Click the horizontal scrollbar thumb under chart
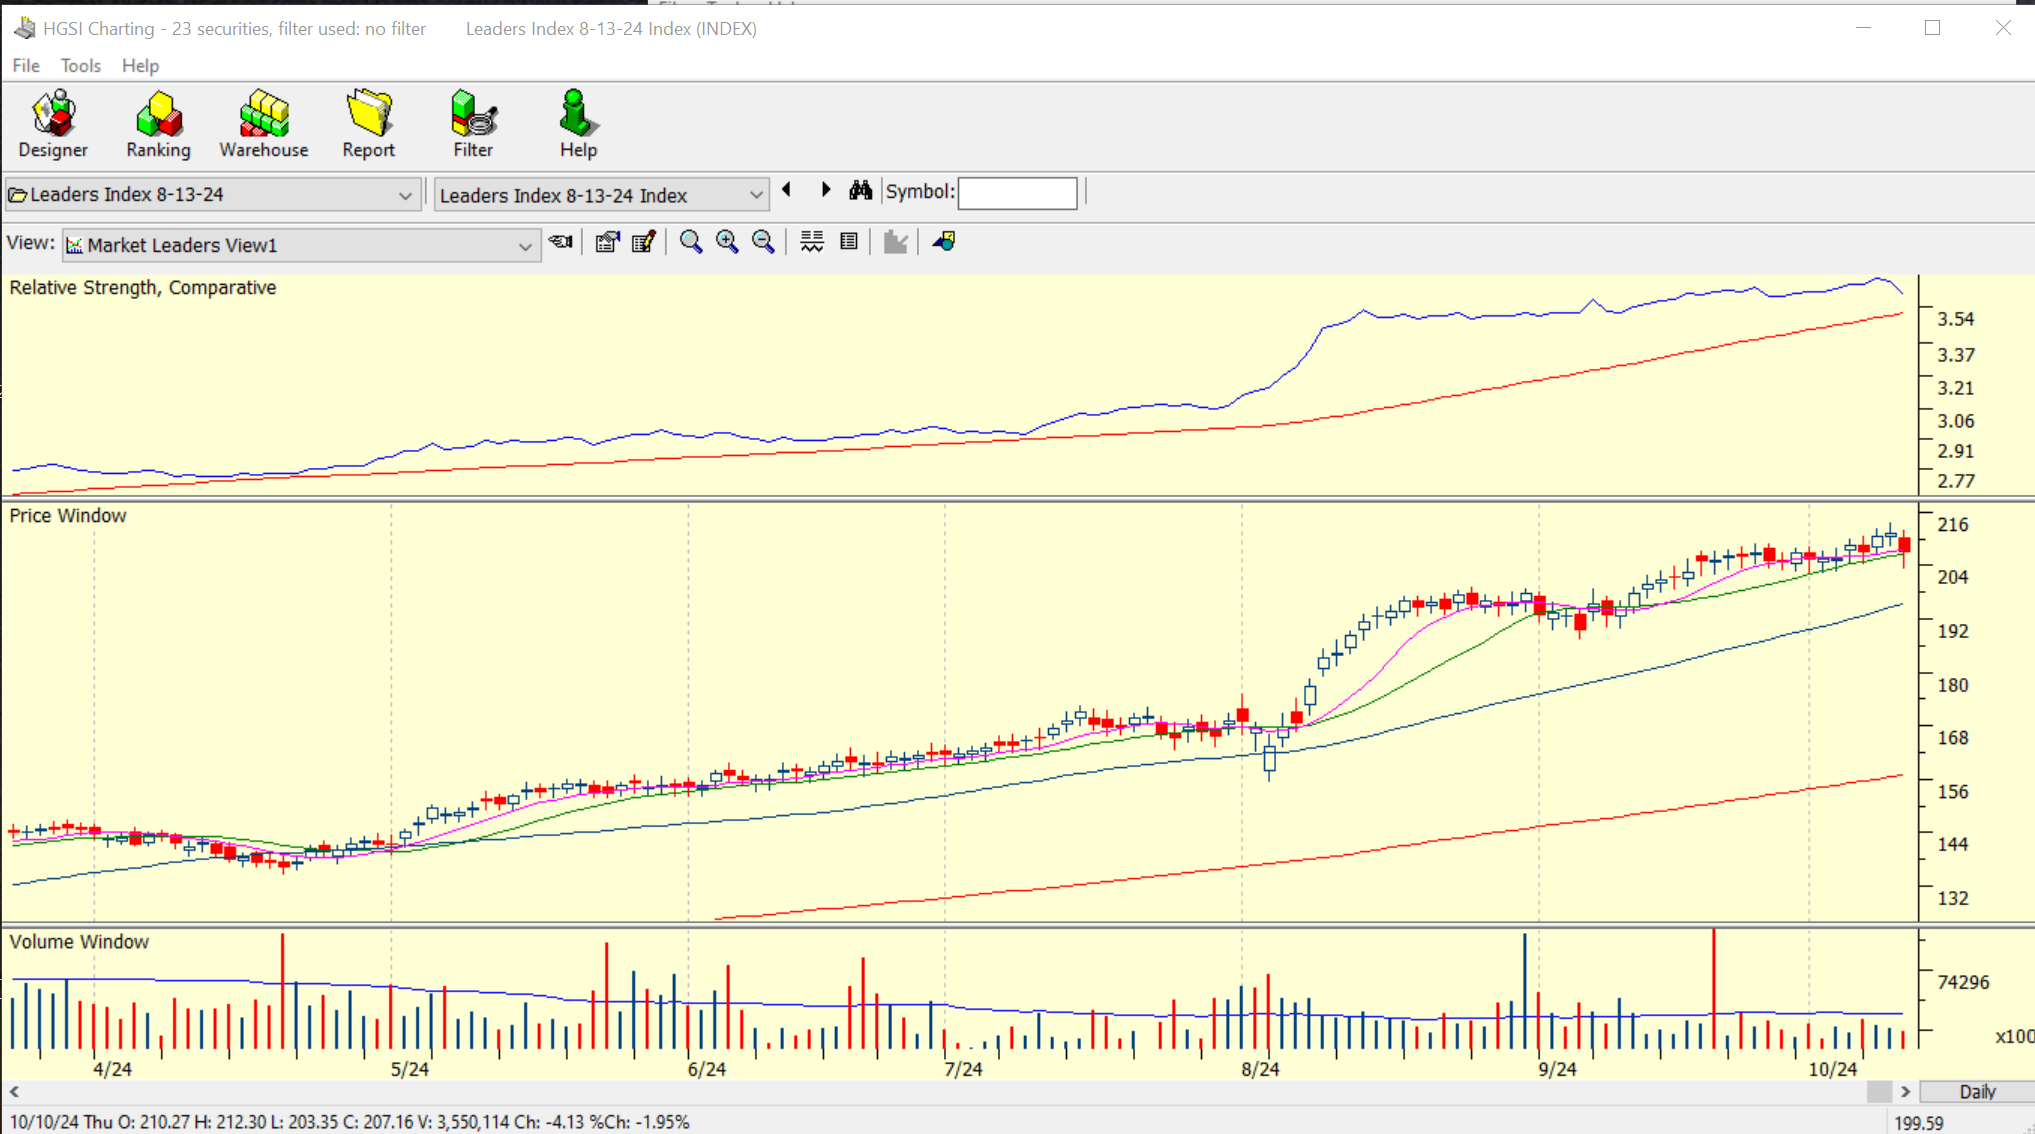Screen dimensions: 2035x1134 click(x=1879, y=1092)
